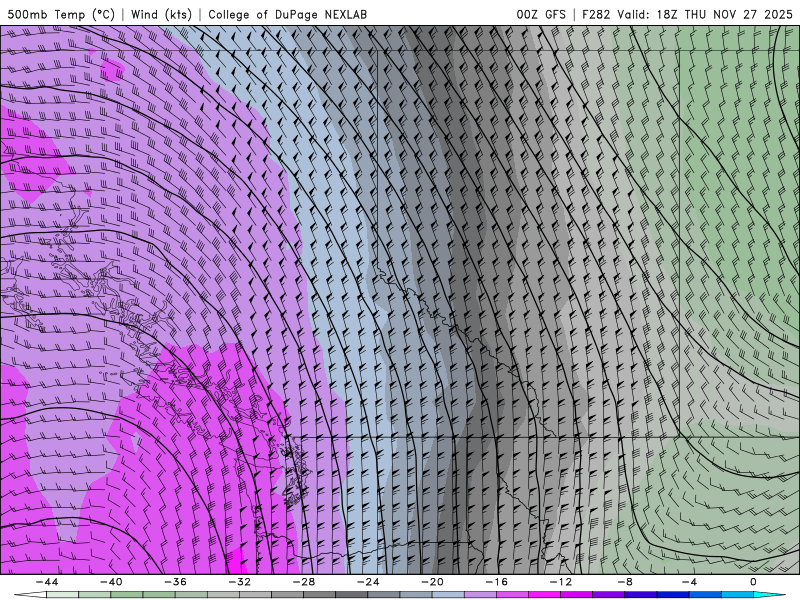Click the -4 colorbar label
This screenshot has height=600, width=800.
pos(689,582)
